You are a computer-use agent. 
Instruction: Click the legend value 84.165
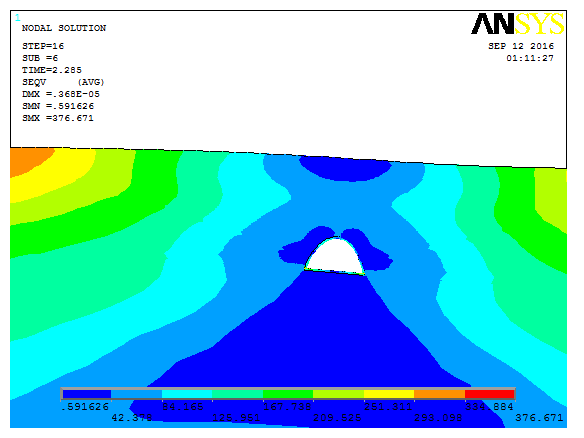[x=183, y=407]
